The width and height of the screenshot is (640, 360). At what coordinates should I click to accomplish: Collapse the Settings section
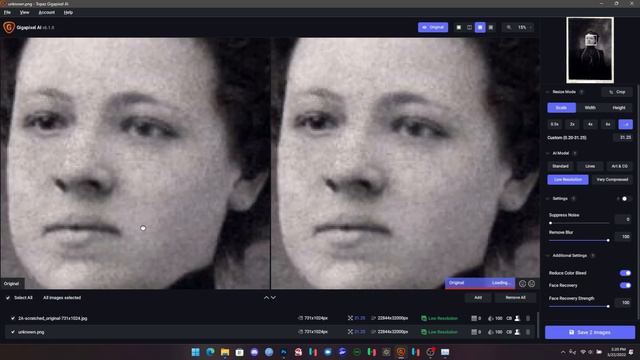(x=548, y=198)
